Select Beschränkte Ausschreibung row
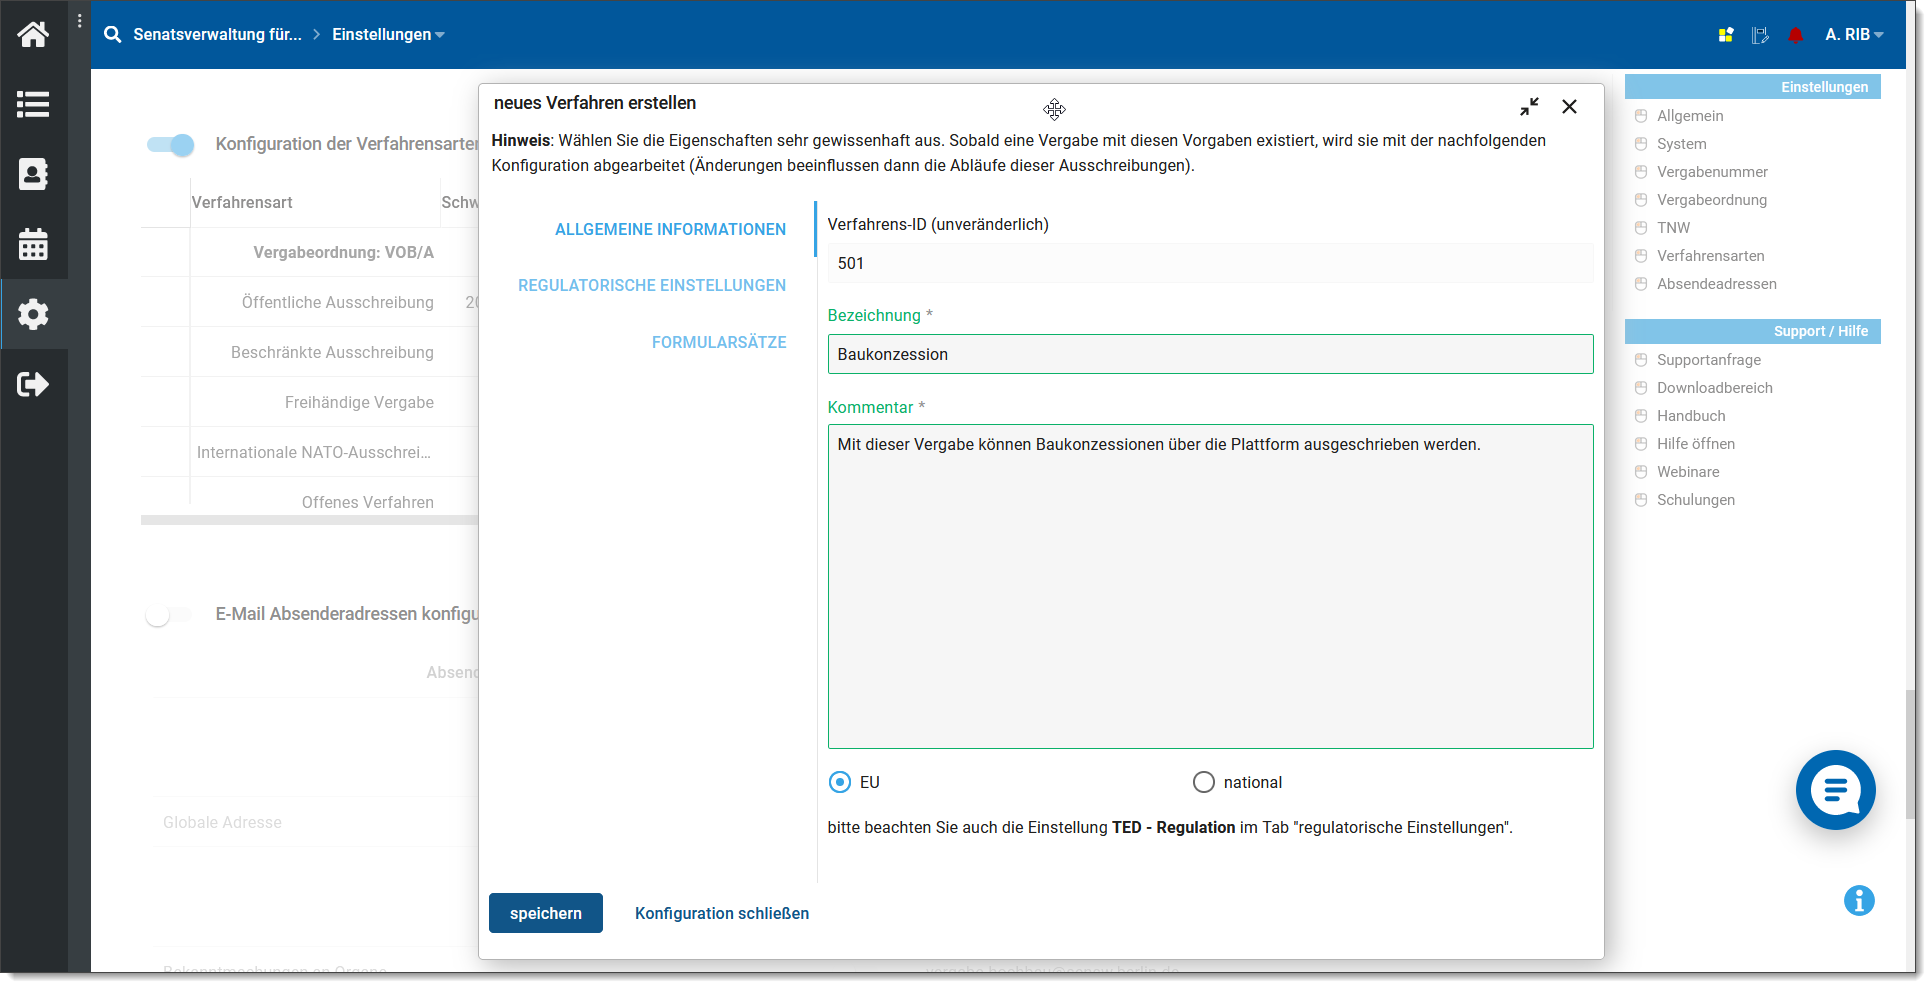This screenshot has height=988, width=1931. point(310,352)
